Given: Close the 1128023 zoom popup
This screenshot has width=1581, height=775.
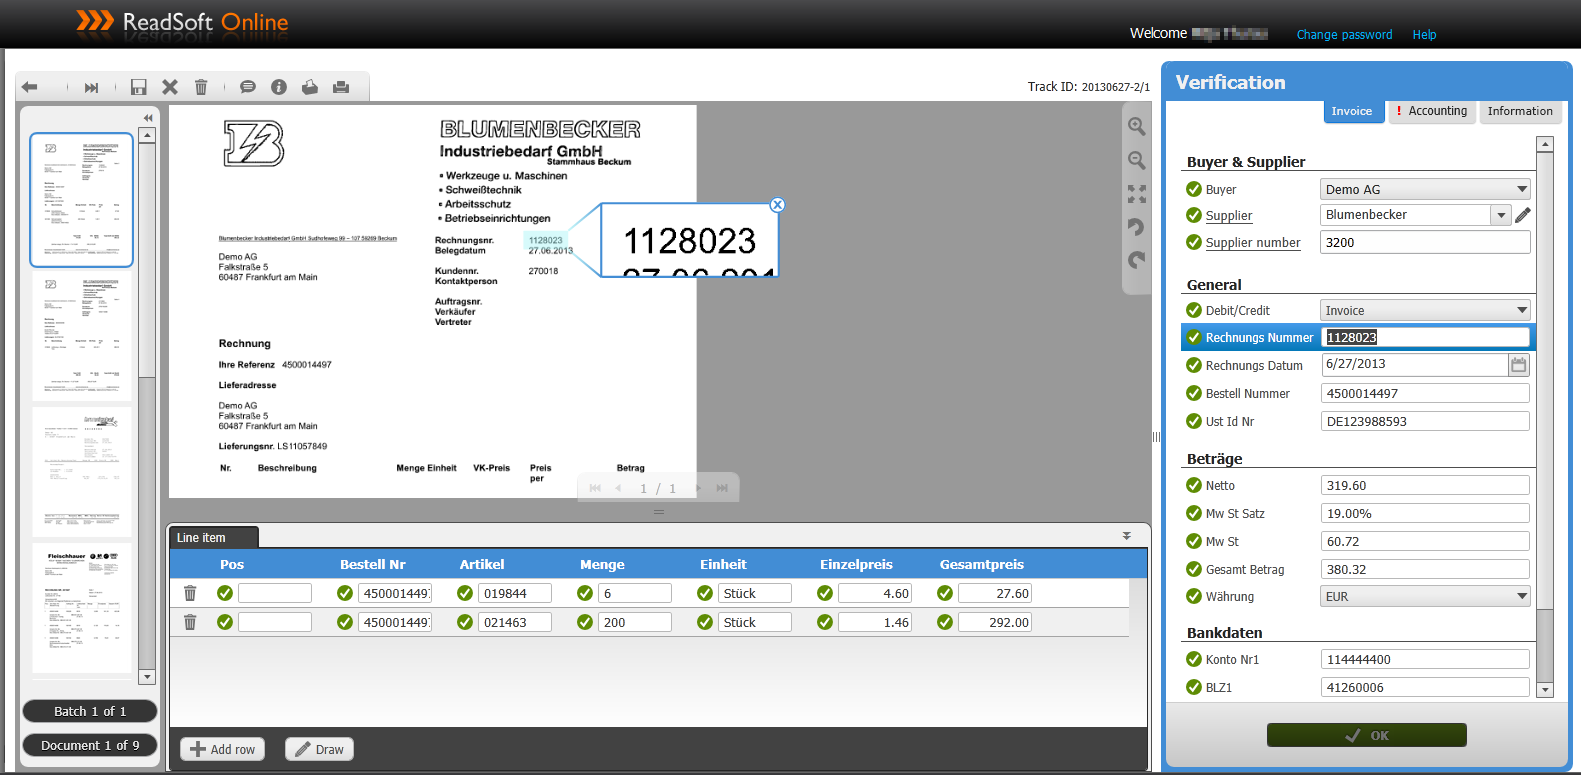Looking at the screenshot, I should pos(777,205).
